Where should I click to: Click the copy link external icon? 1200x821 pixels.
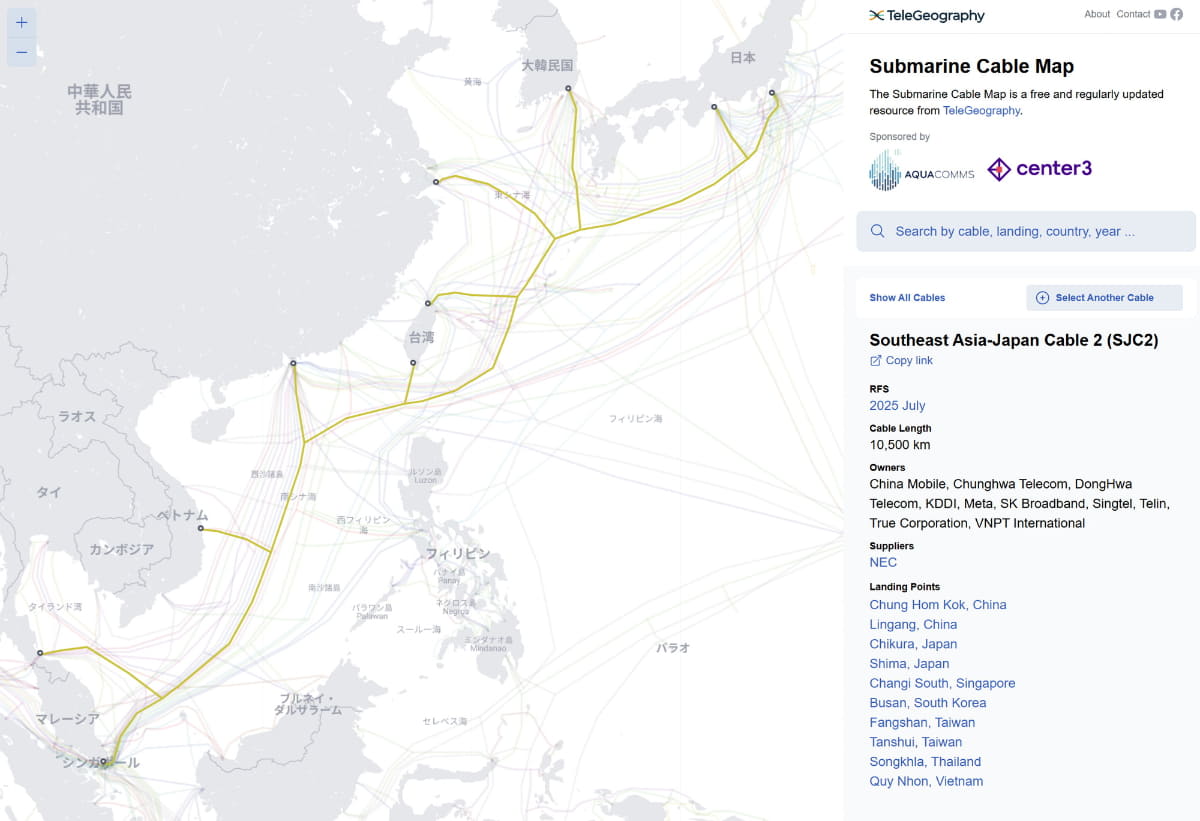pos(876,360)
